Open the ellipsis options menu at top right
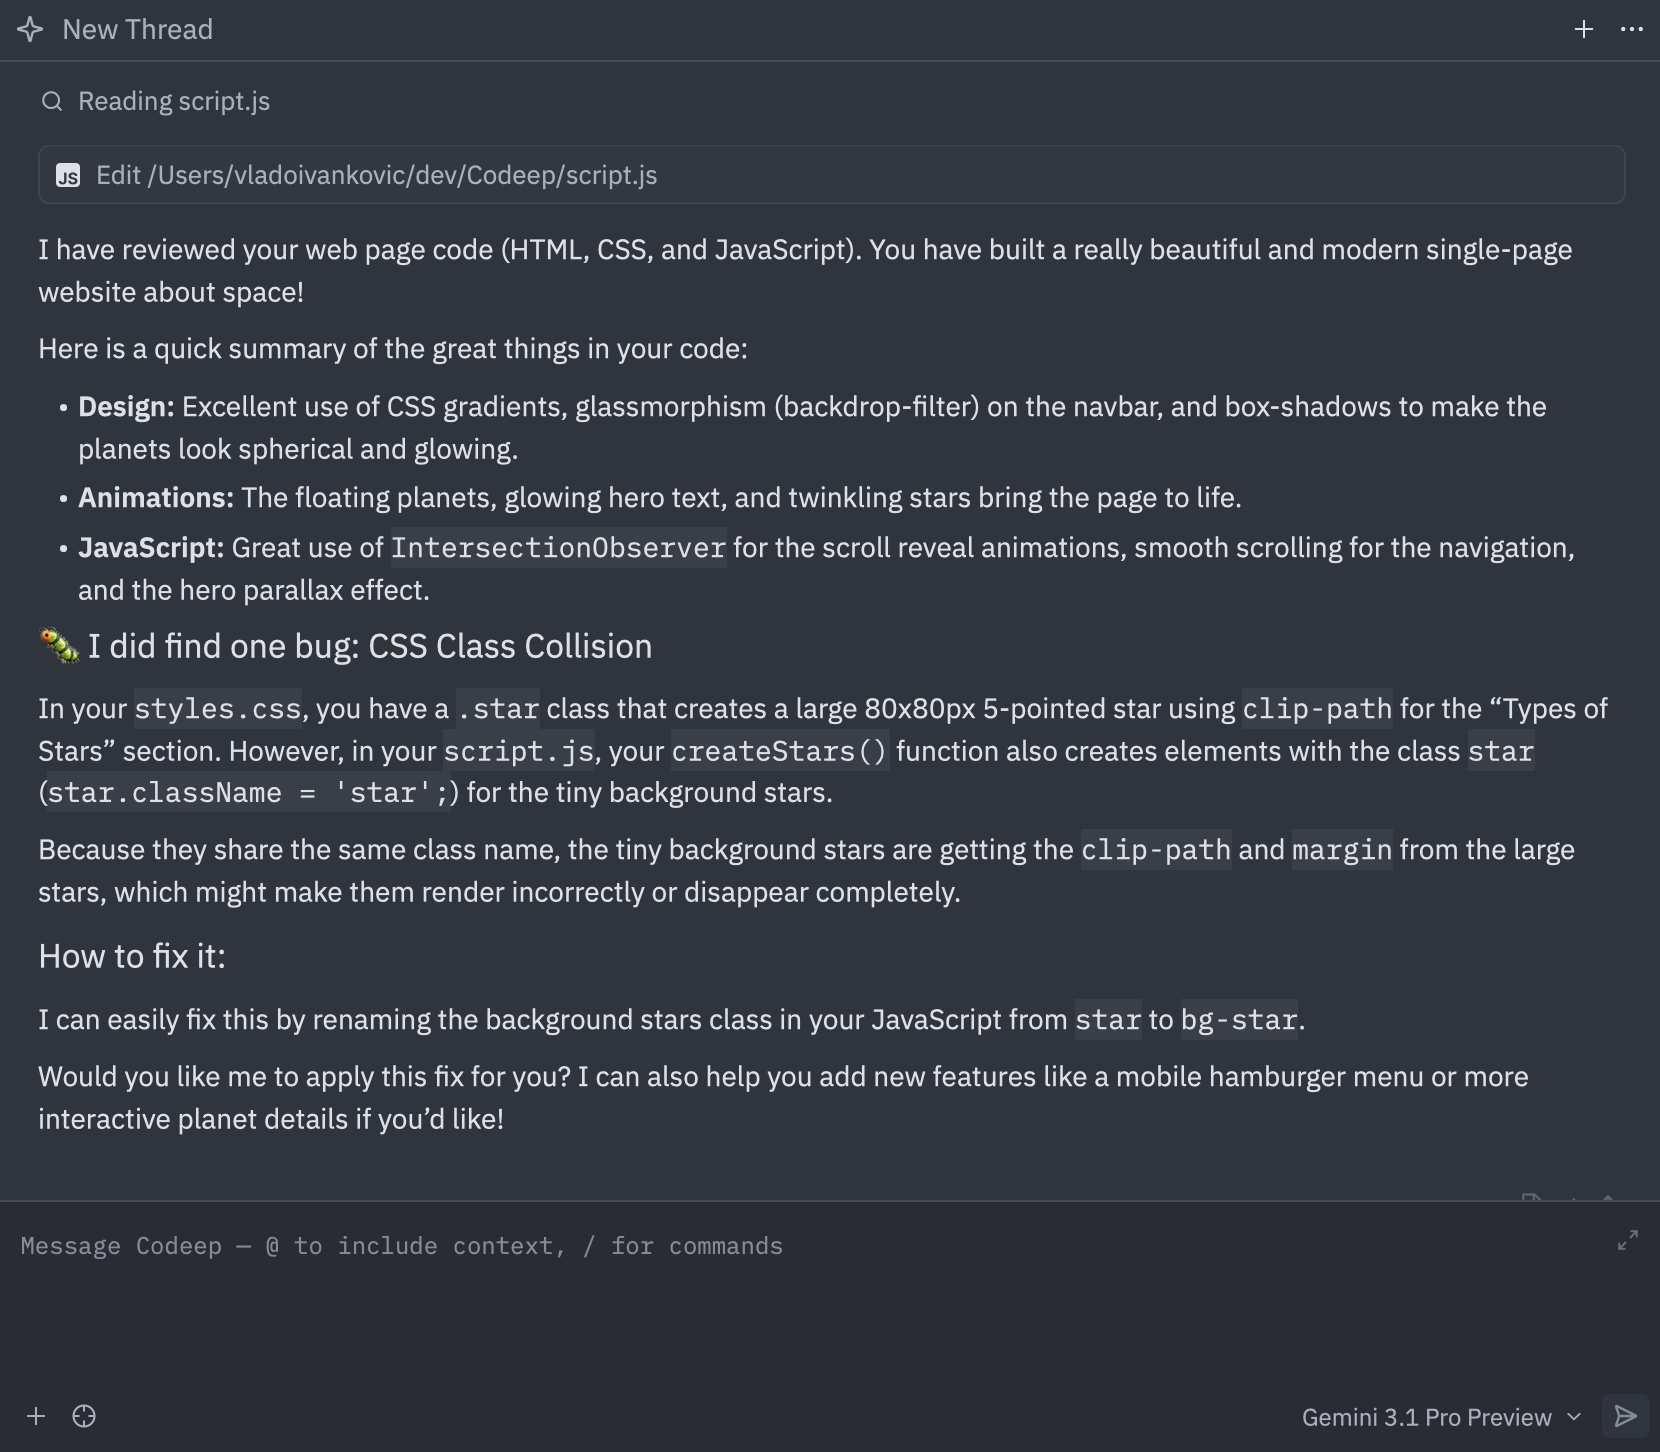Screen dimensions: 1660x1452 [x=1630, y=29]
